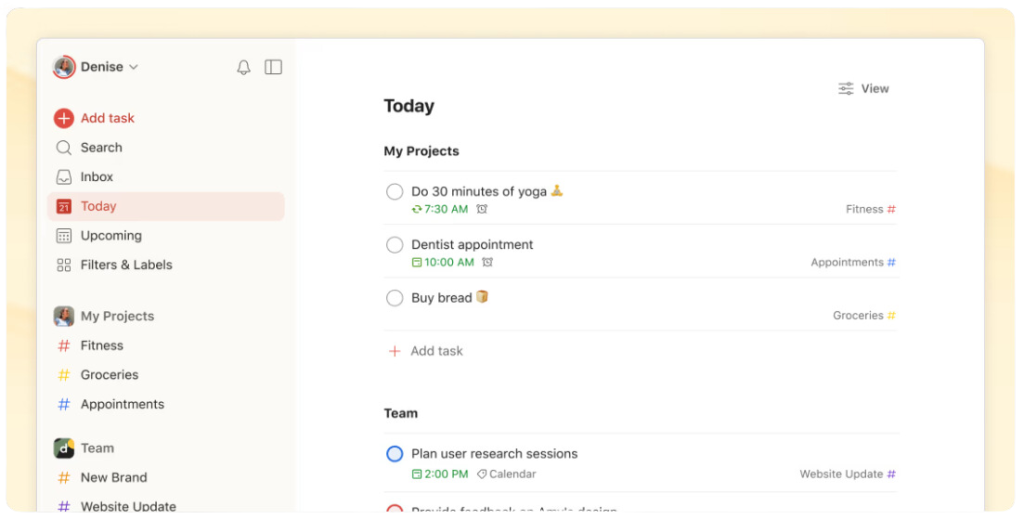Select Today in the sidebar

98,206
